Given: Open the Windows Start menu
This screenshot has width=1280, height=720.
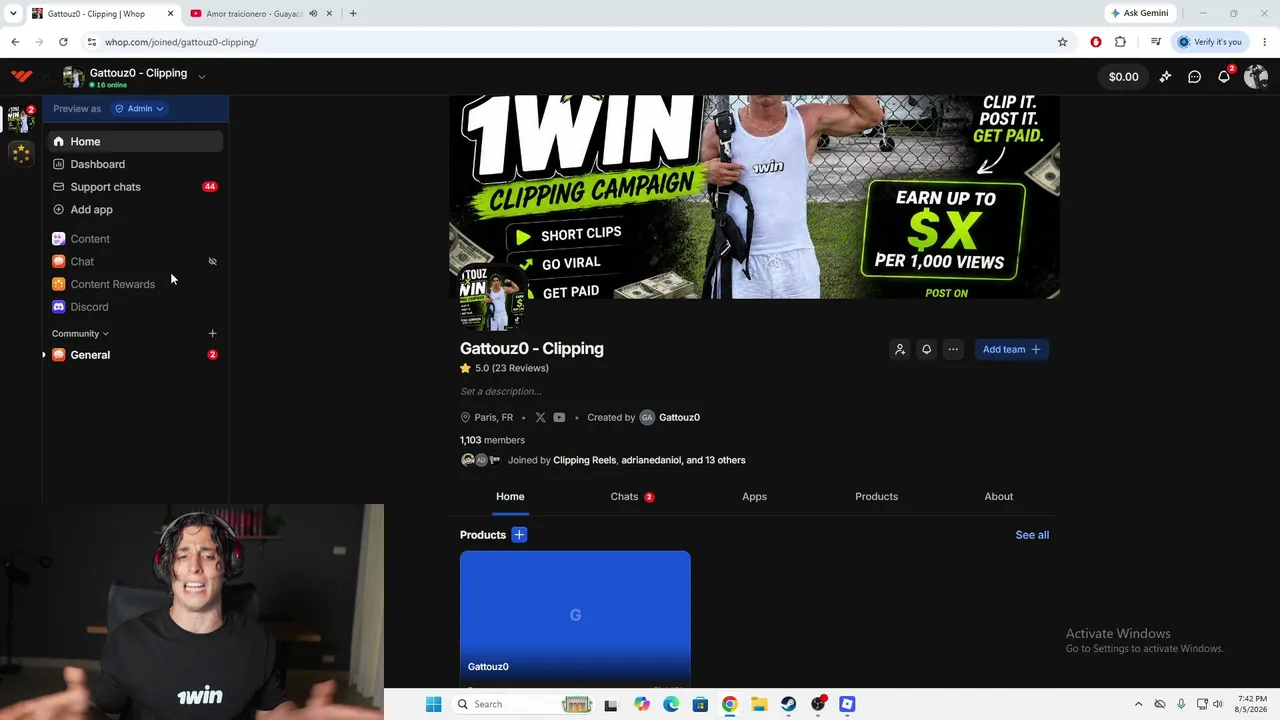Looking at the screenshot, I should click(433, 704).
